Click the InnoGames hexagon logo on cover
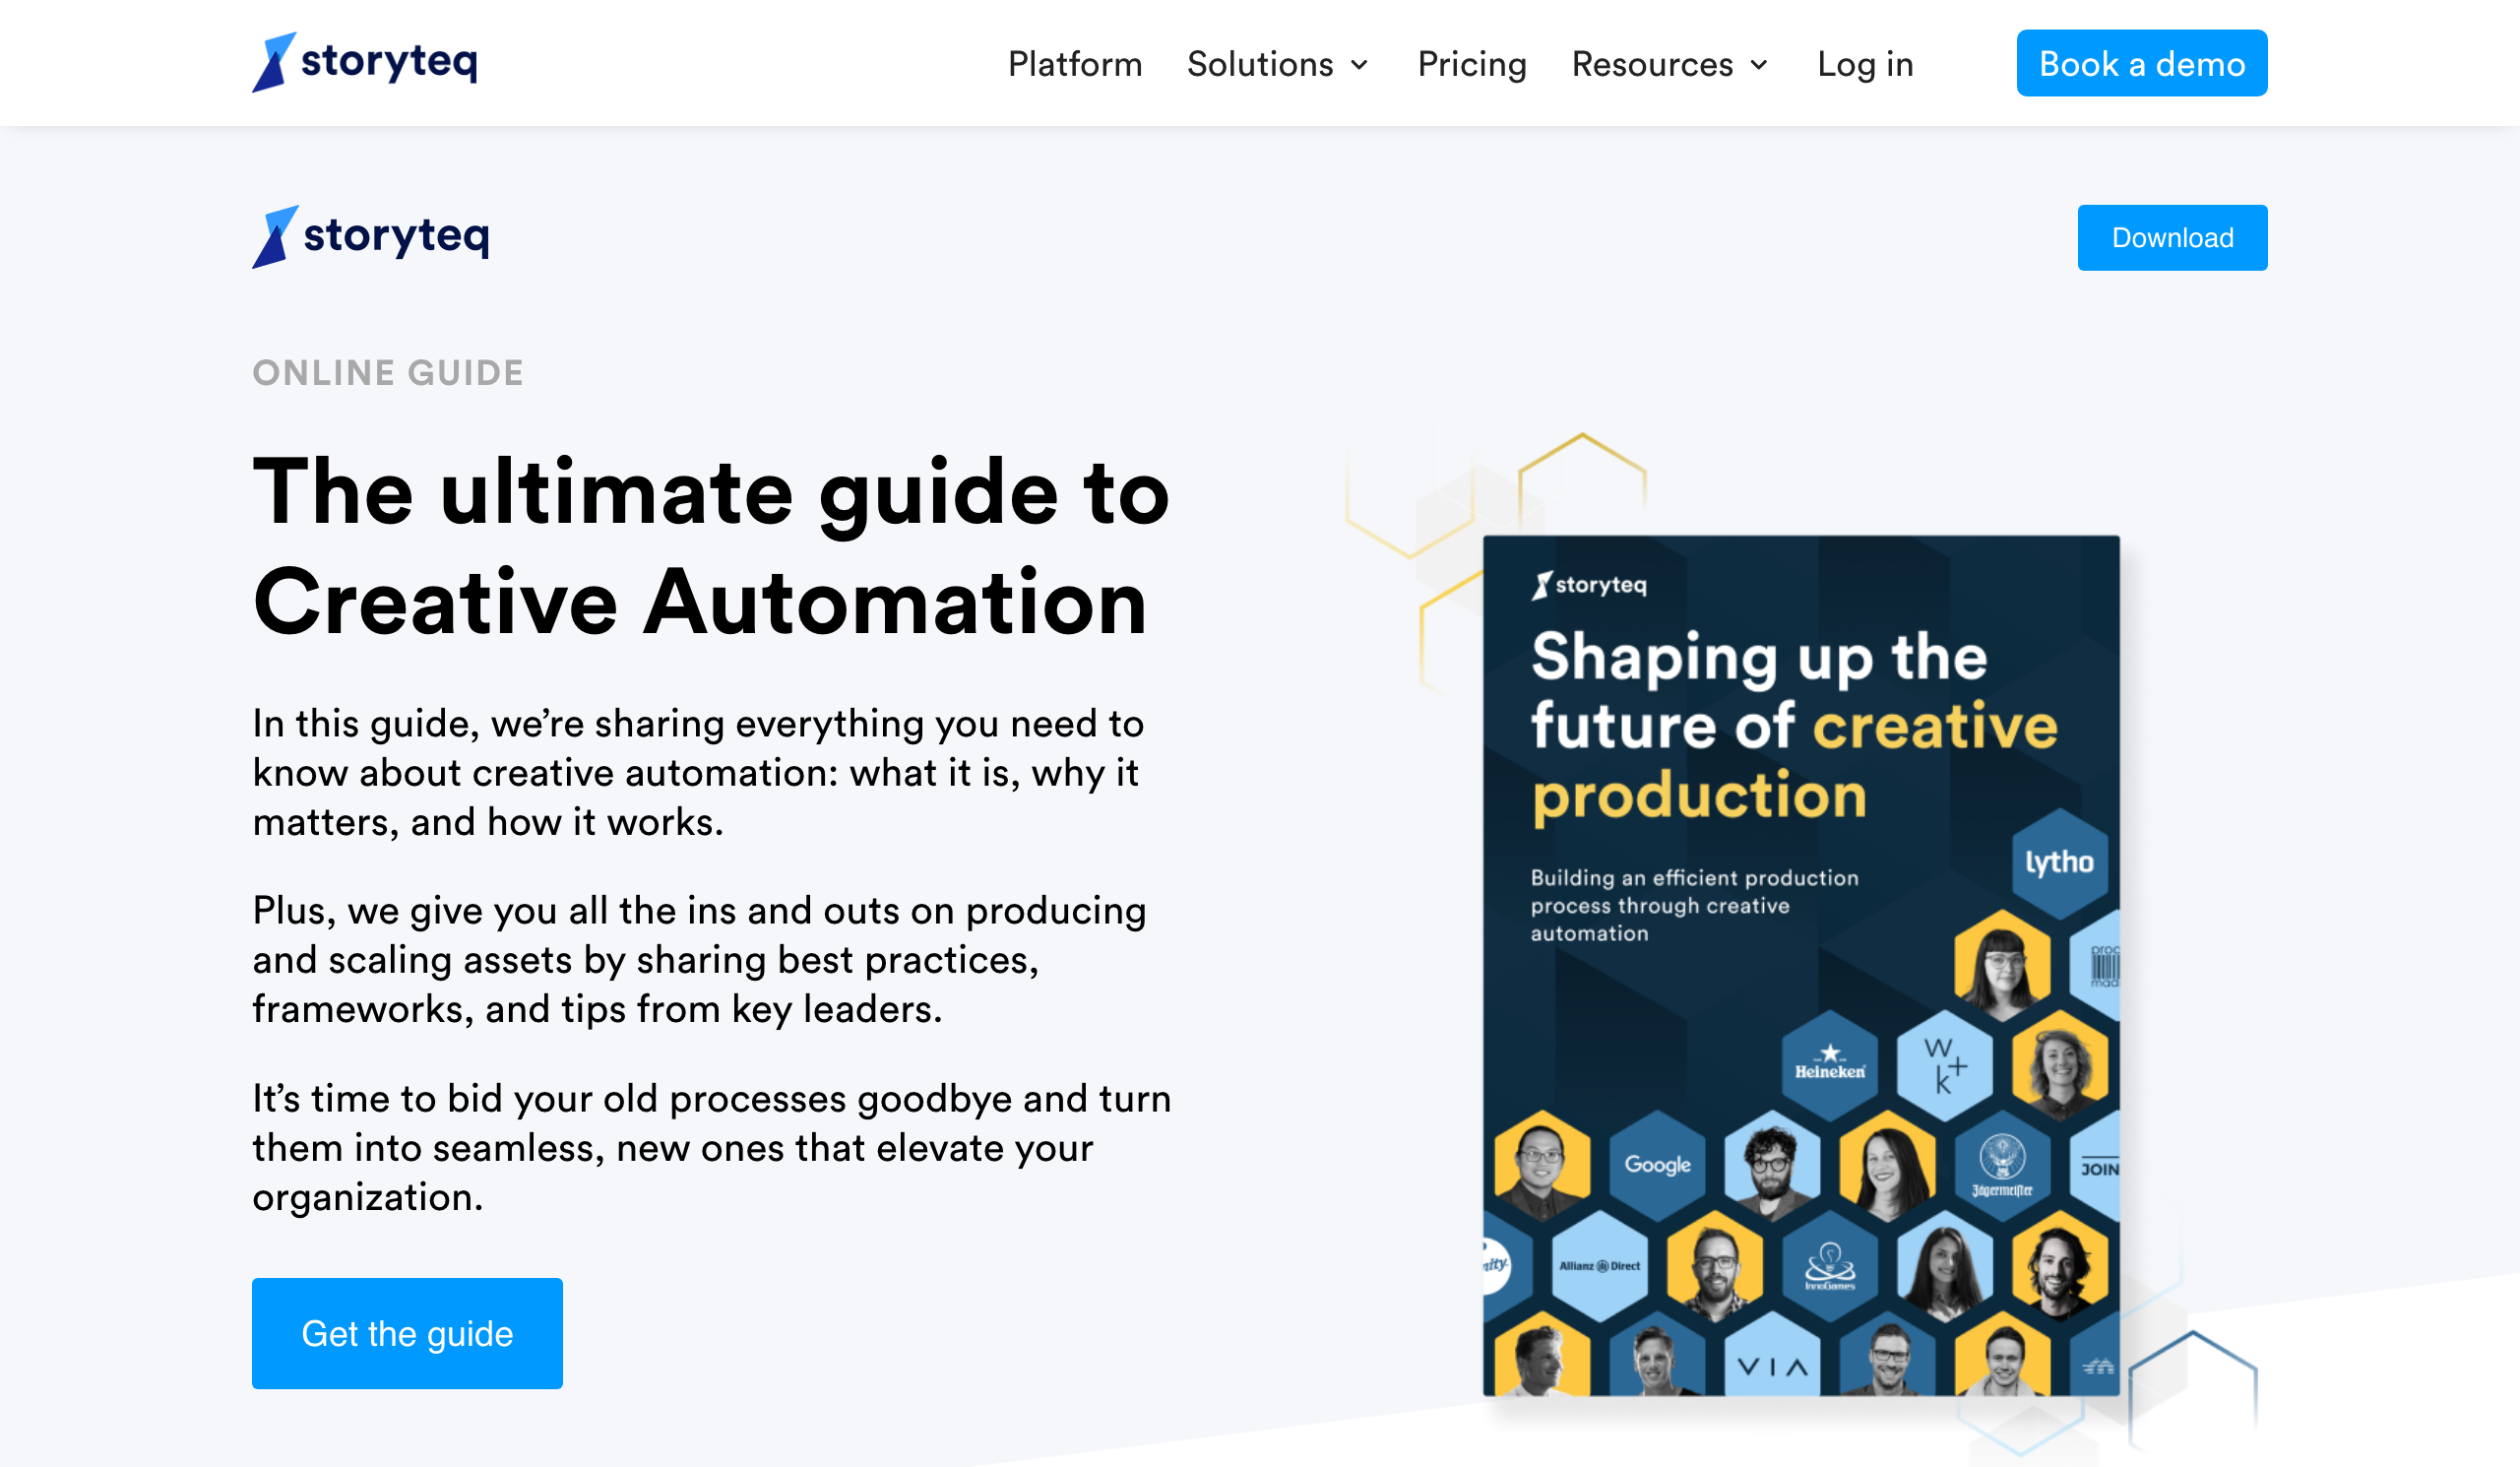 click(x=1829, y=1265)
